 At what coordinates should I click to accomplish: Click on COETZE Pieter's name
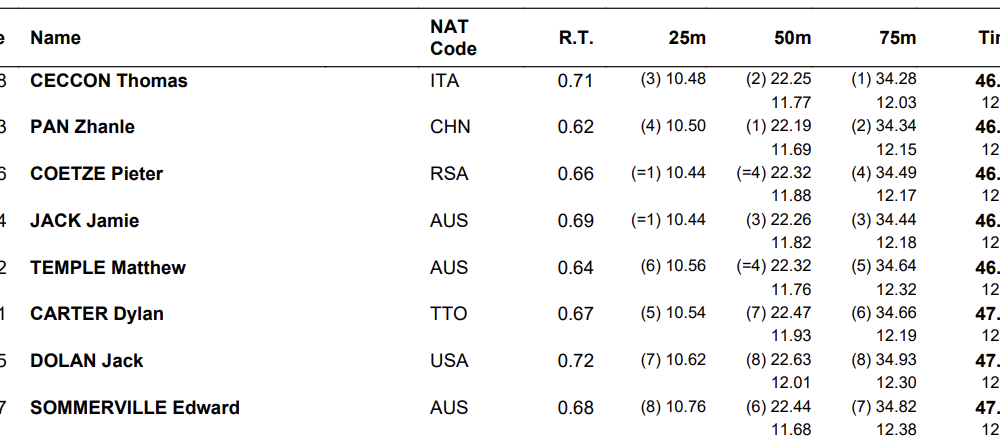coord(97,174)
